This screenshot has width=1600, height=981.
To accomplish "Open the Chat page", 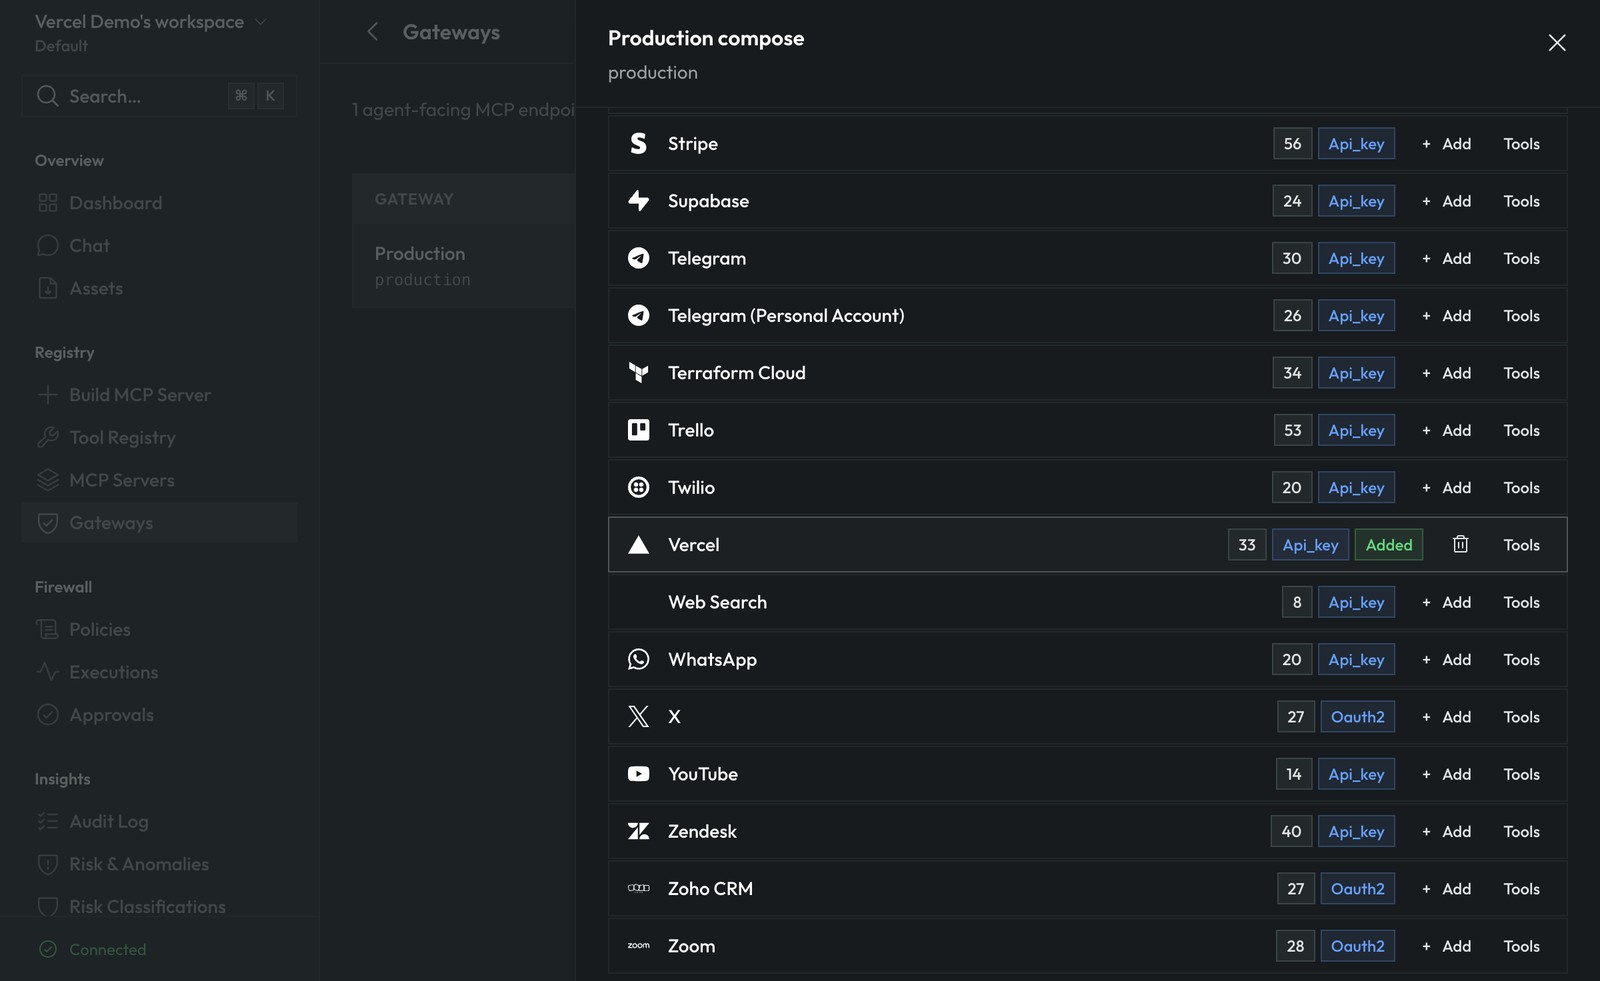I will pos(159,246).
